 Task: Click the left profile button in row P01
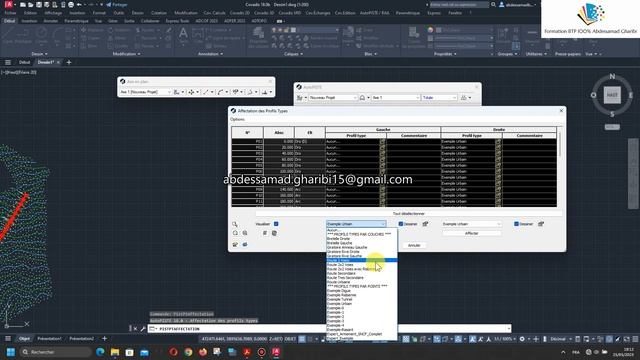(x=382, y=141)
